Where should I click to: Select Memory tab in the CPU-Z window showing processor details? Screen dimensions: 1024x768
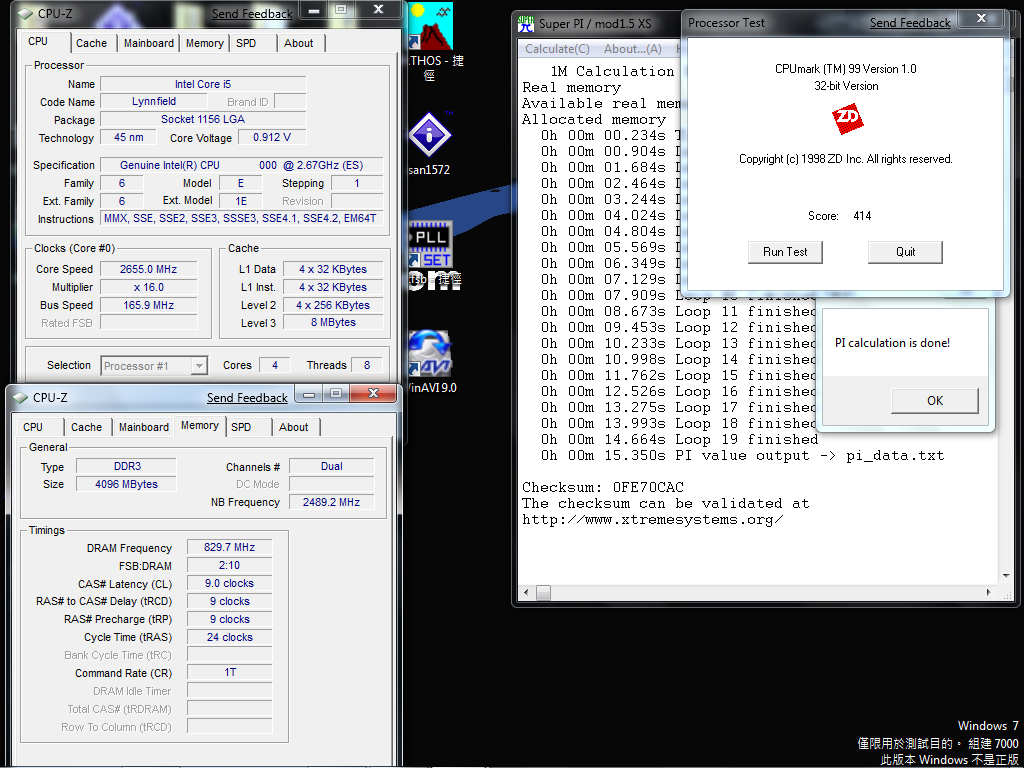[204, 43]
